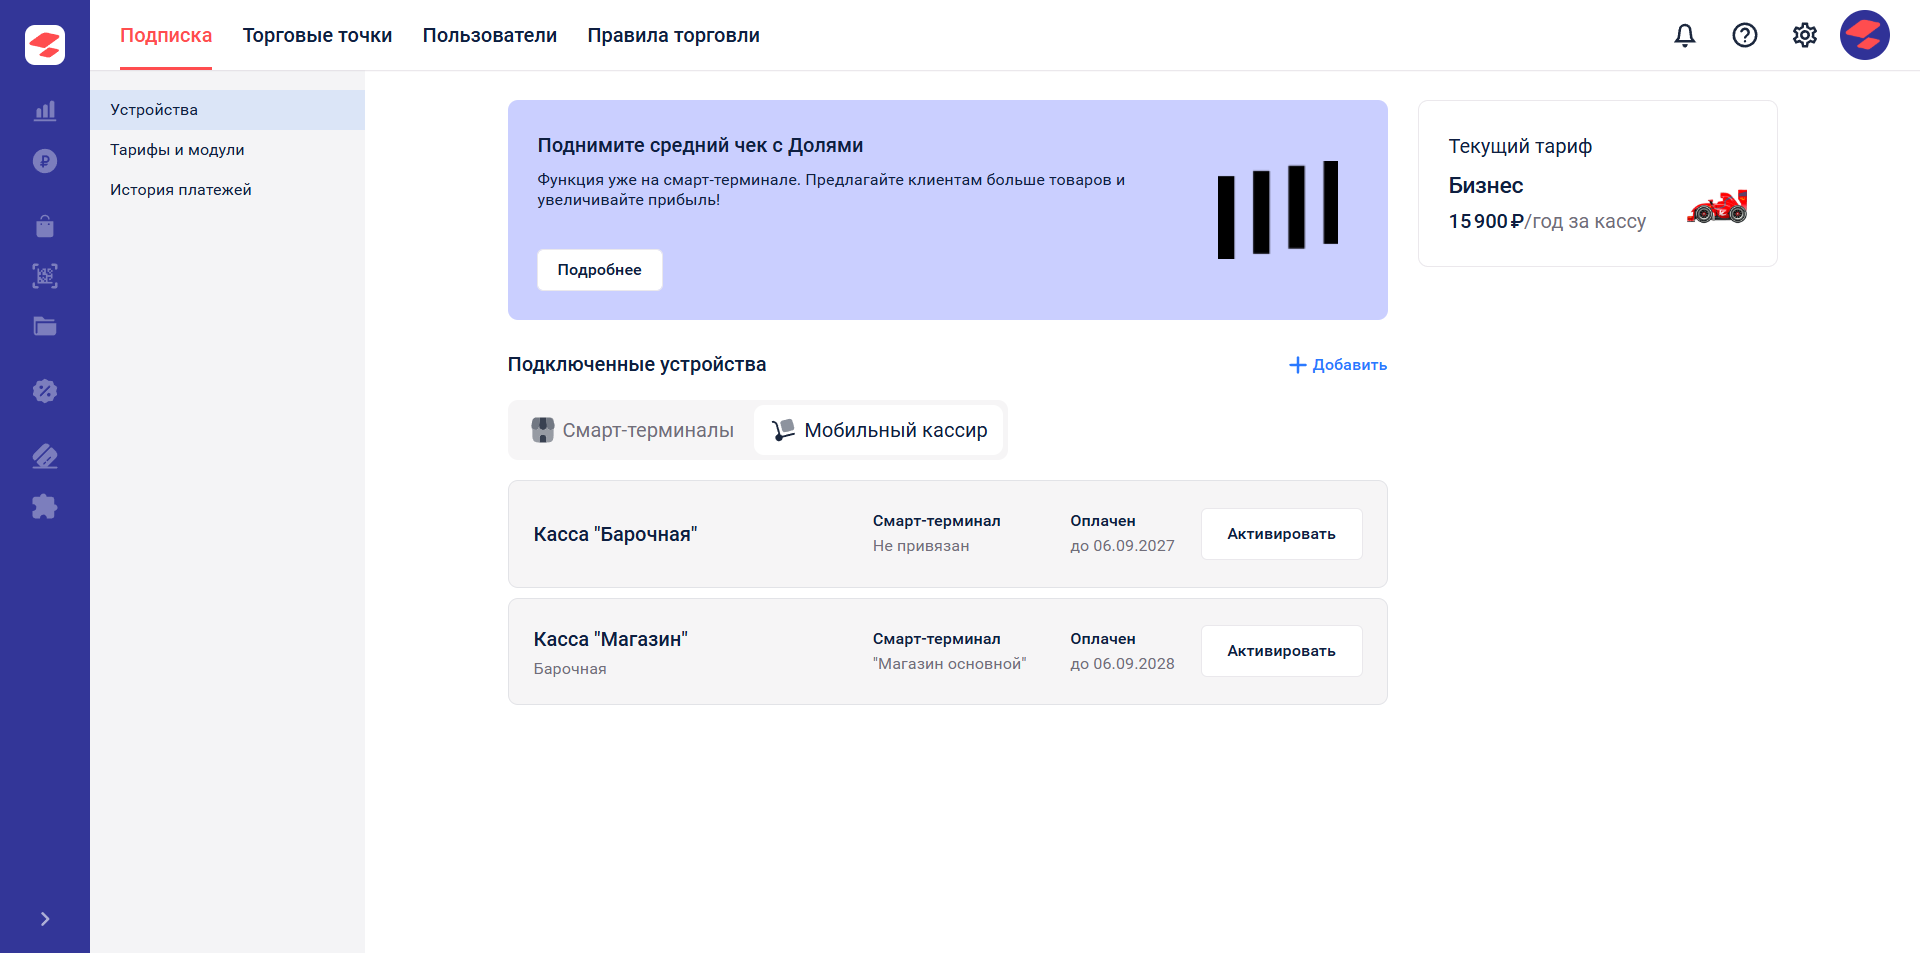Switch to the Торговые точки tab
This screenshot has height=953, width=1920.
317,35
